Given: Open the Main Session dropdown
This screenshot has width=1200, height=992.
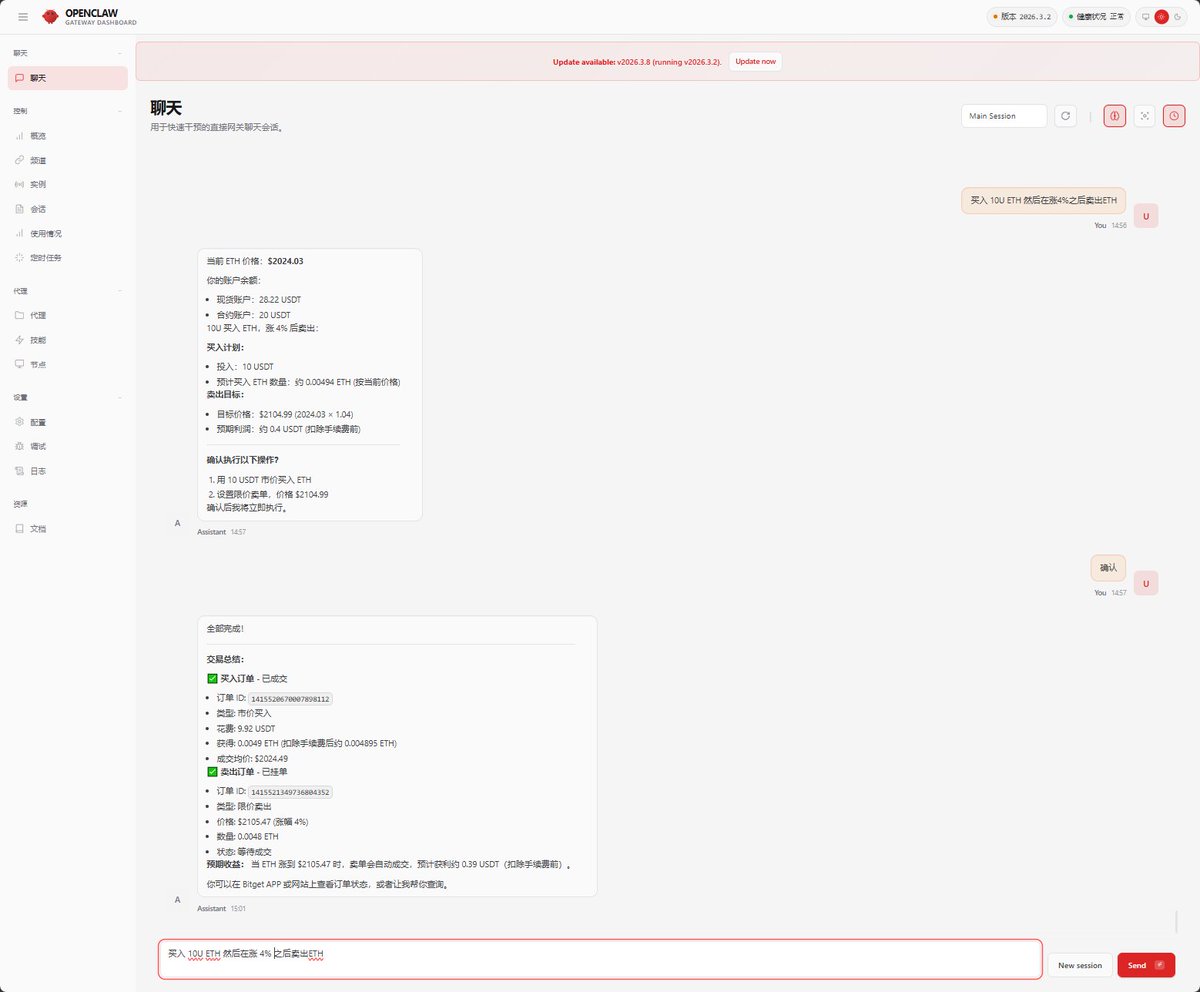Looking at the screenshot, I should (x=1004, y=116).
